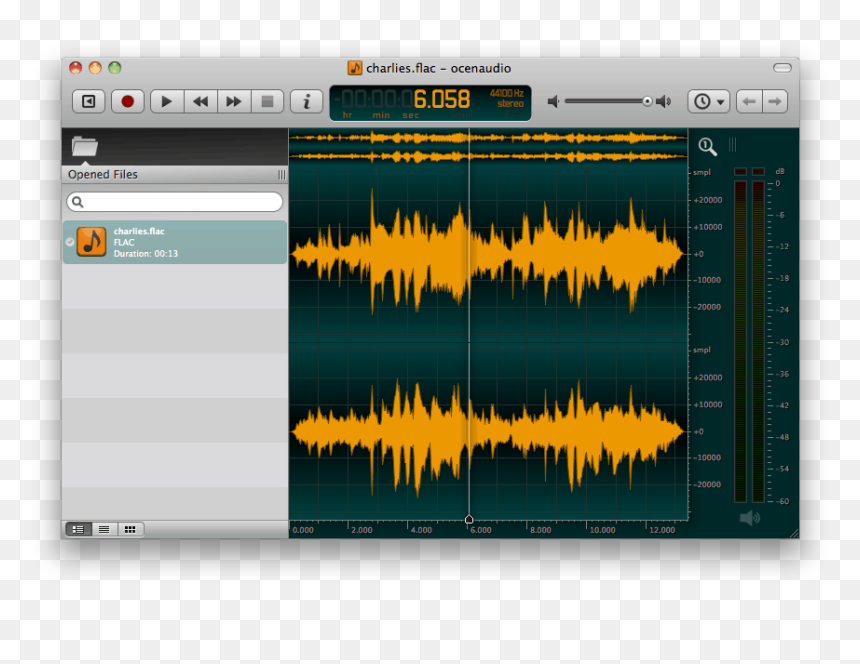Click the bottom channel smpl scale label
The image size is (860, 664).
[701, 350]
